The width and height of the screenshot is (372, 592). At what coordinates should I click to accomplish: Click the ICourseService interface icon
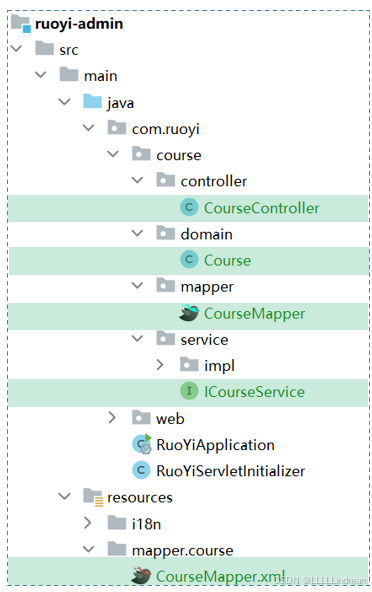pyautogui.click(x=189, y=391)
